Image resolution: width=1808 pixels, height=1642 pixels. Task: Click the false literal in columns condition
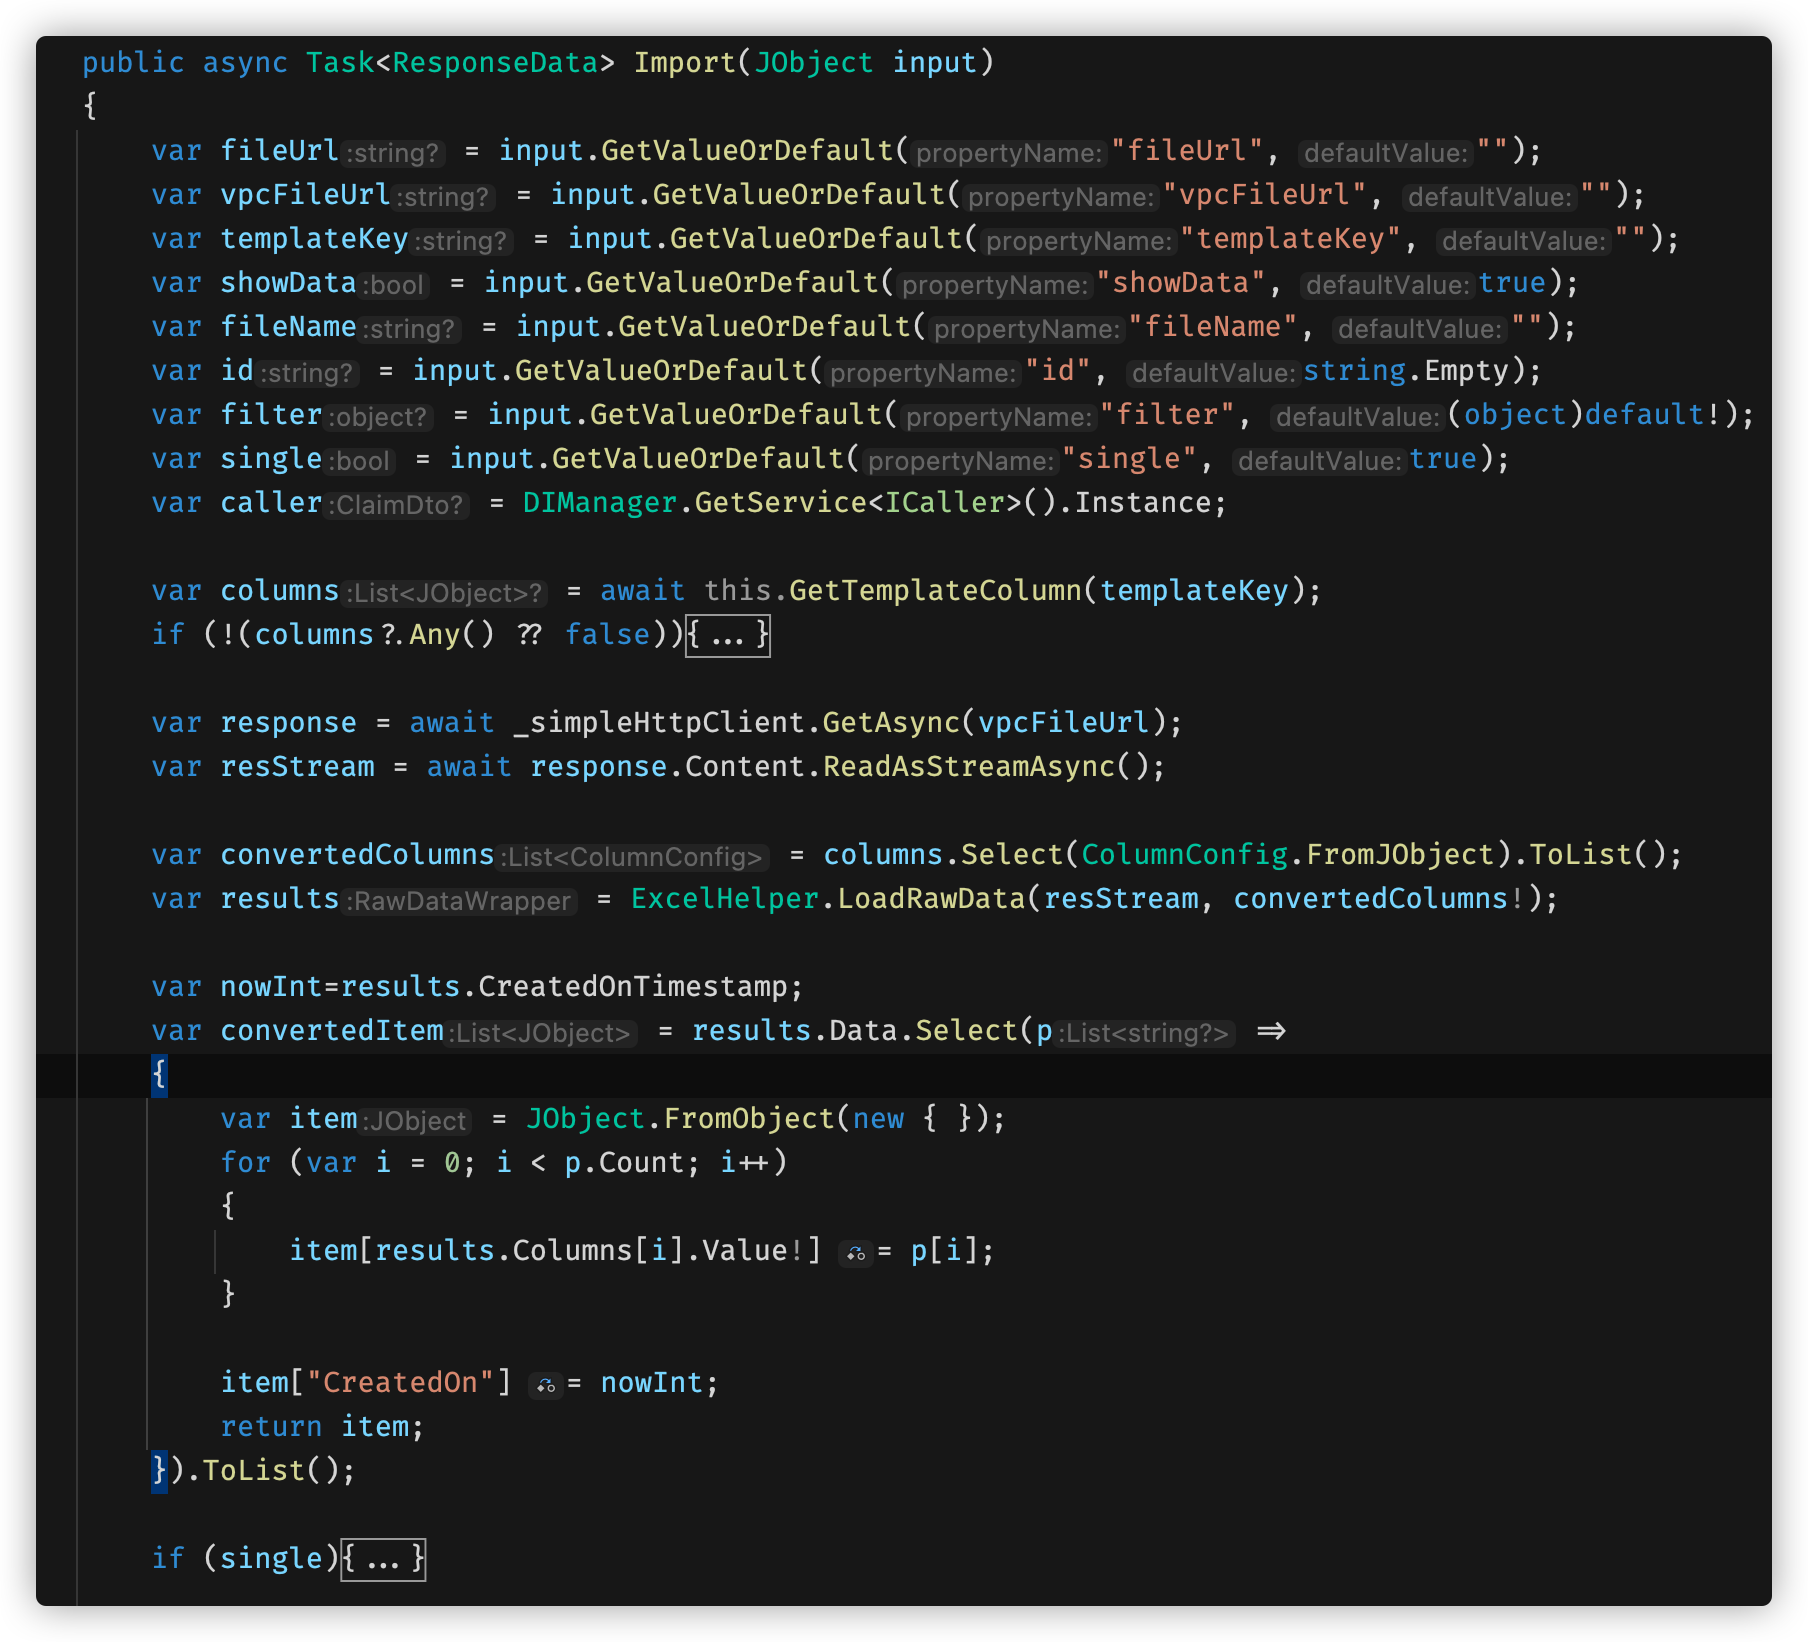[607, 634]
